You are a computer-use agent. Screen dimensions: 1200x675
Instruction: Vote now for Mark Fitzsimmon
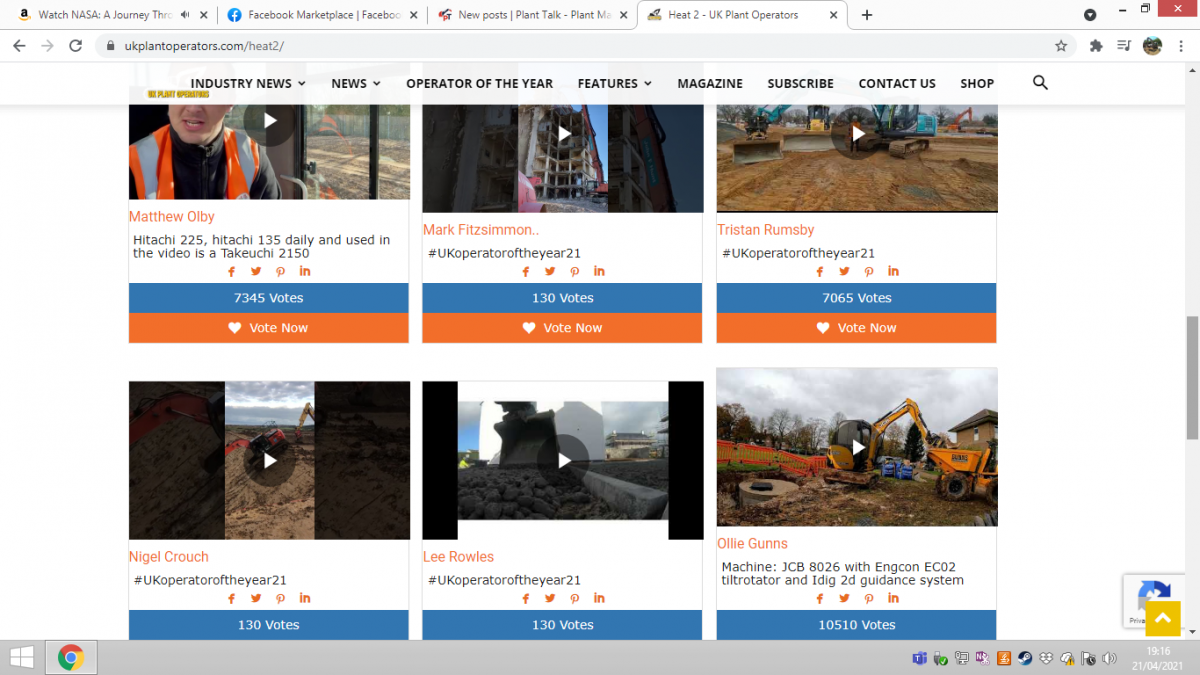click(563, 328)
